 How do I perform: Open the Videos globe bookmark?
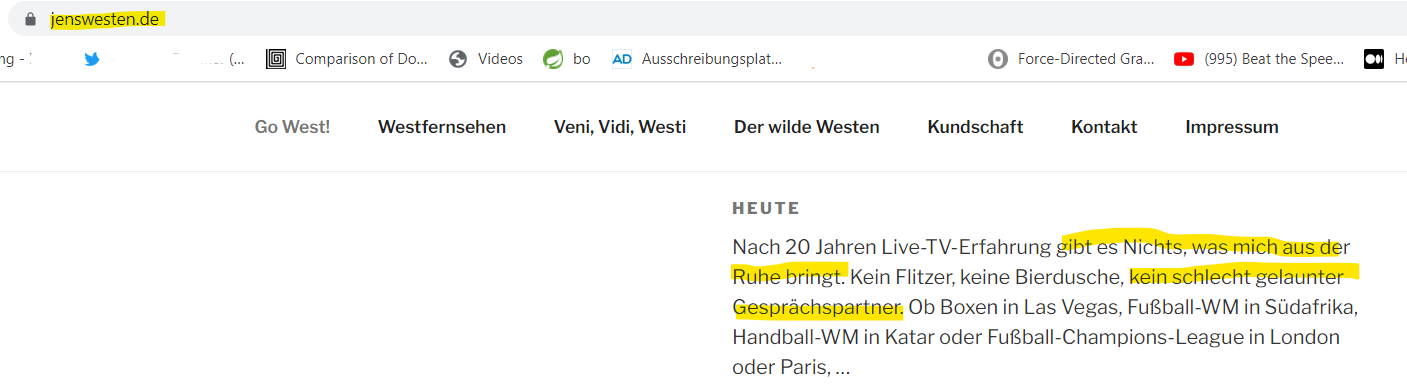coord(486,59)
